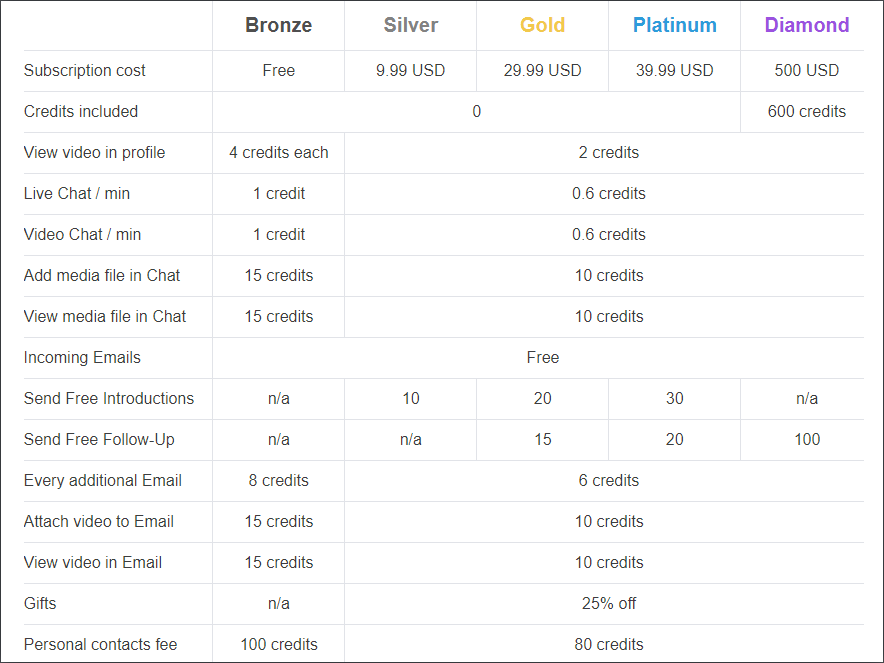884x663 pixels.
Task: Click the Live Chat / min label
Action: 77,193
